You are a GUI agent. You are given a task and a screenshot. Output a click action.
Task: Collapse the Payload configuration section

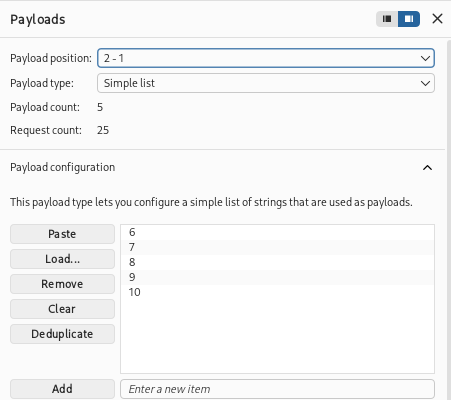[x=427, y=167]
